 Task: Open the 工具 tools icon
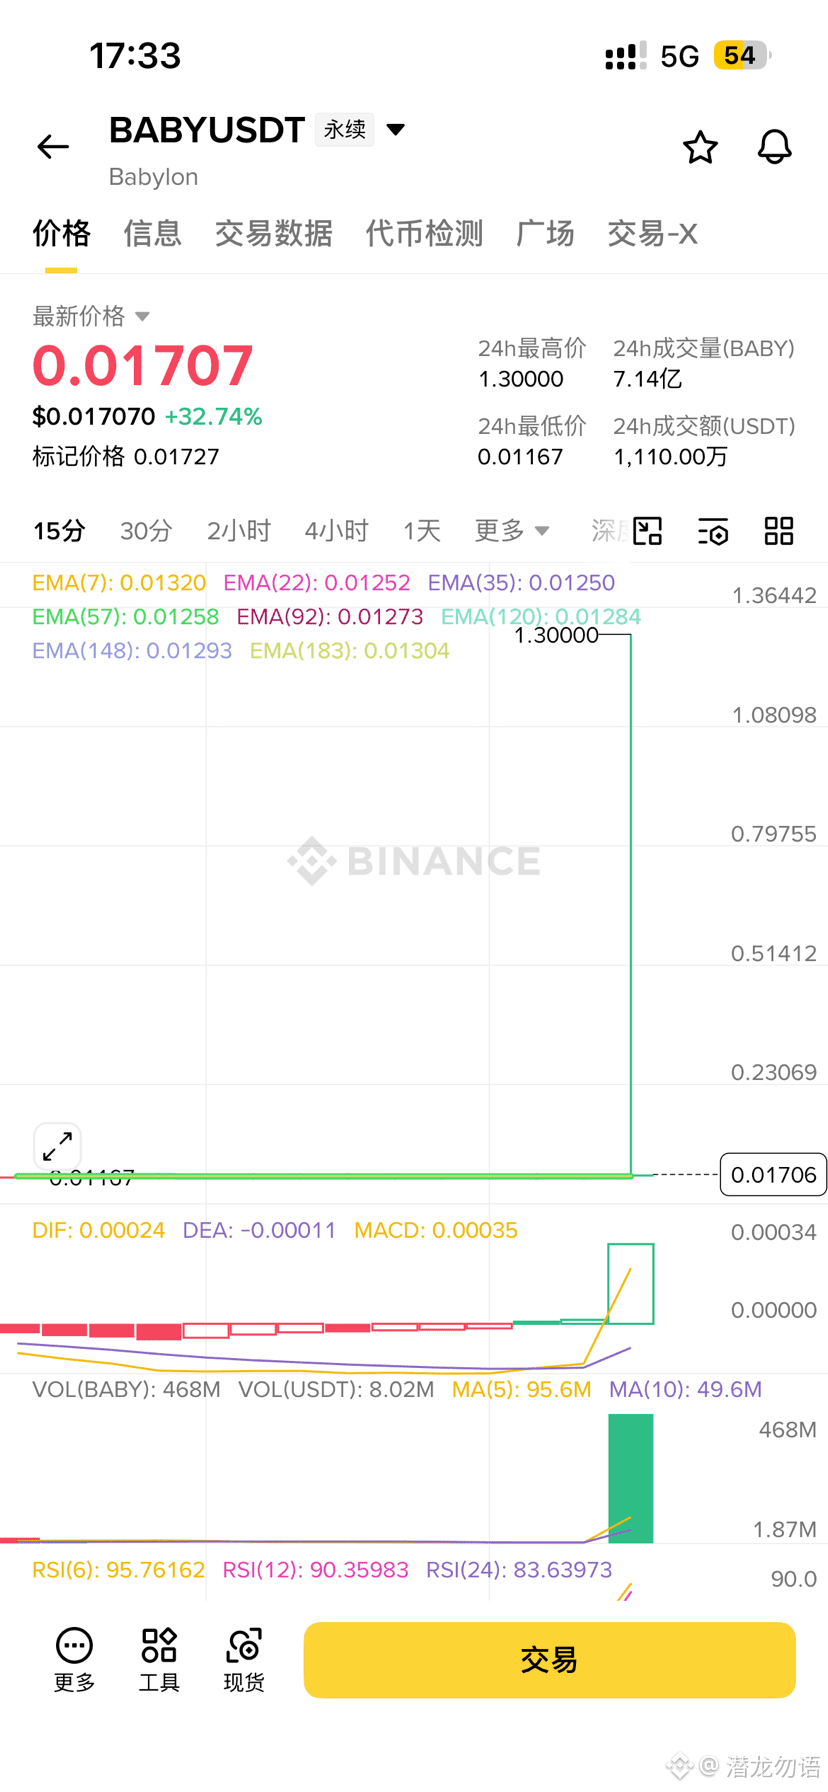click(x=159, y=1660)
